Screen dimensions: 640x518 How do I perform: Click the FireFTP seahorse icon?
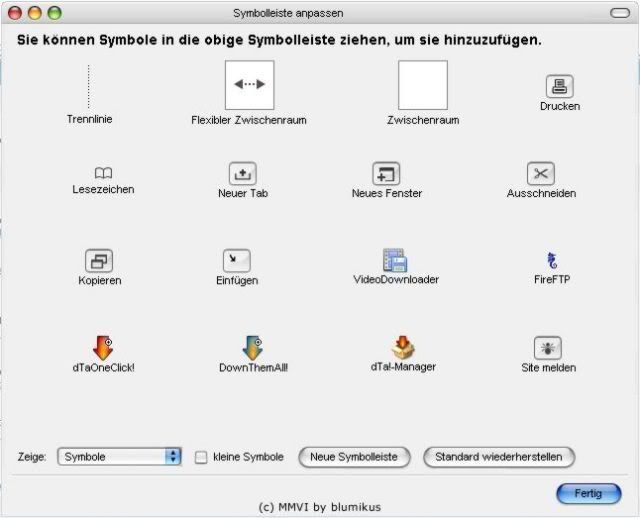[x=551, y=261]
